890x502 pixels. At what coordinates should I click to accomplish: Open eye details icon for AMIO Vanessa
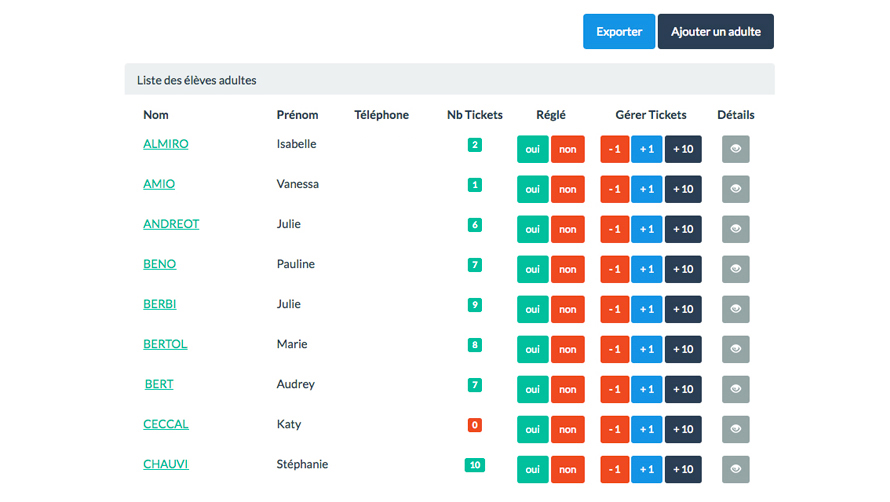[x=735, y=189]
